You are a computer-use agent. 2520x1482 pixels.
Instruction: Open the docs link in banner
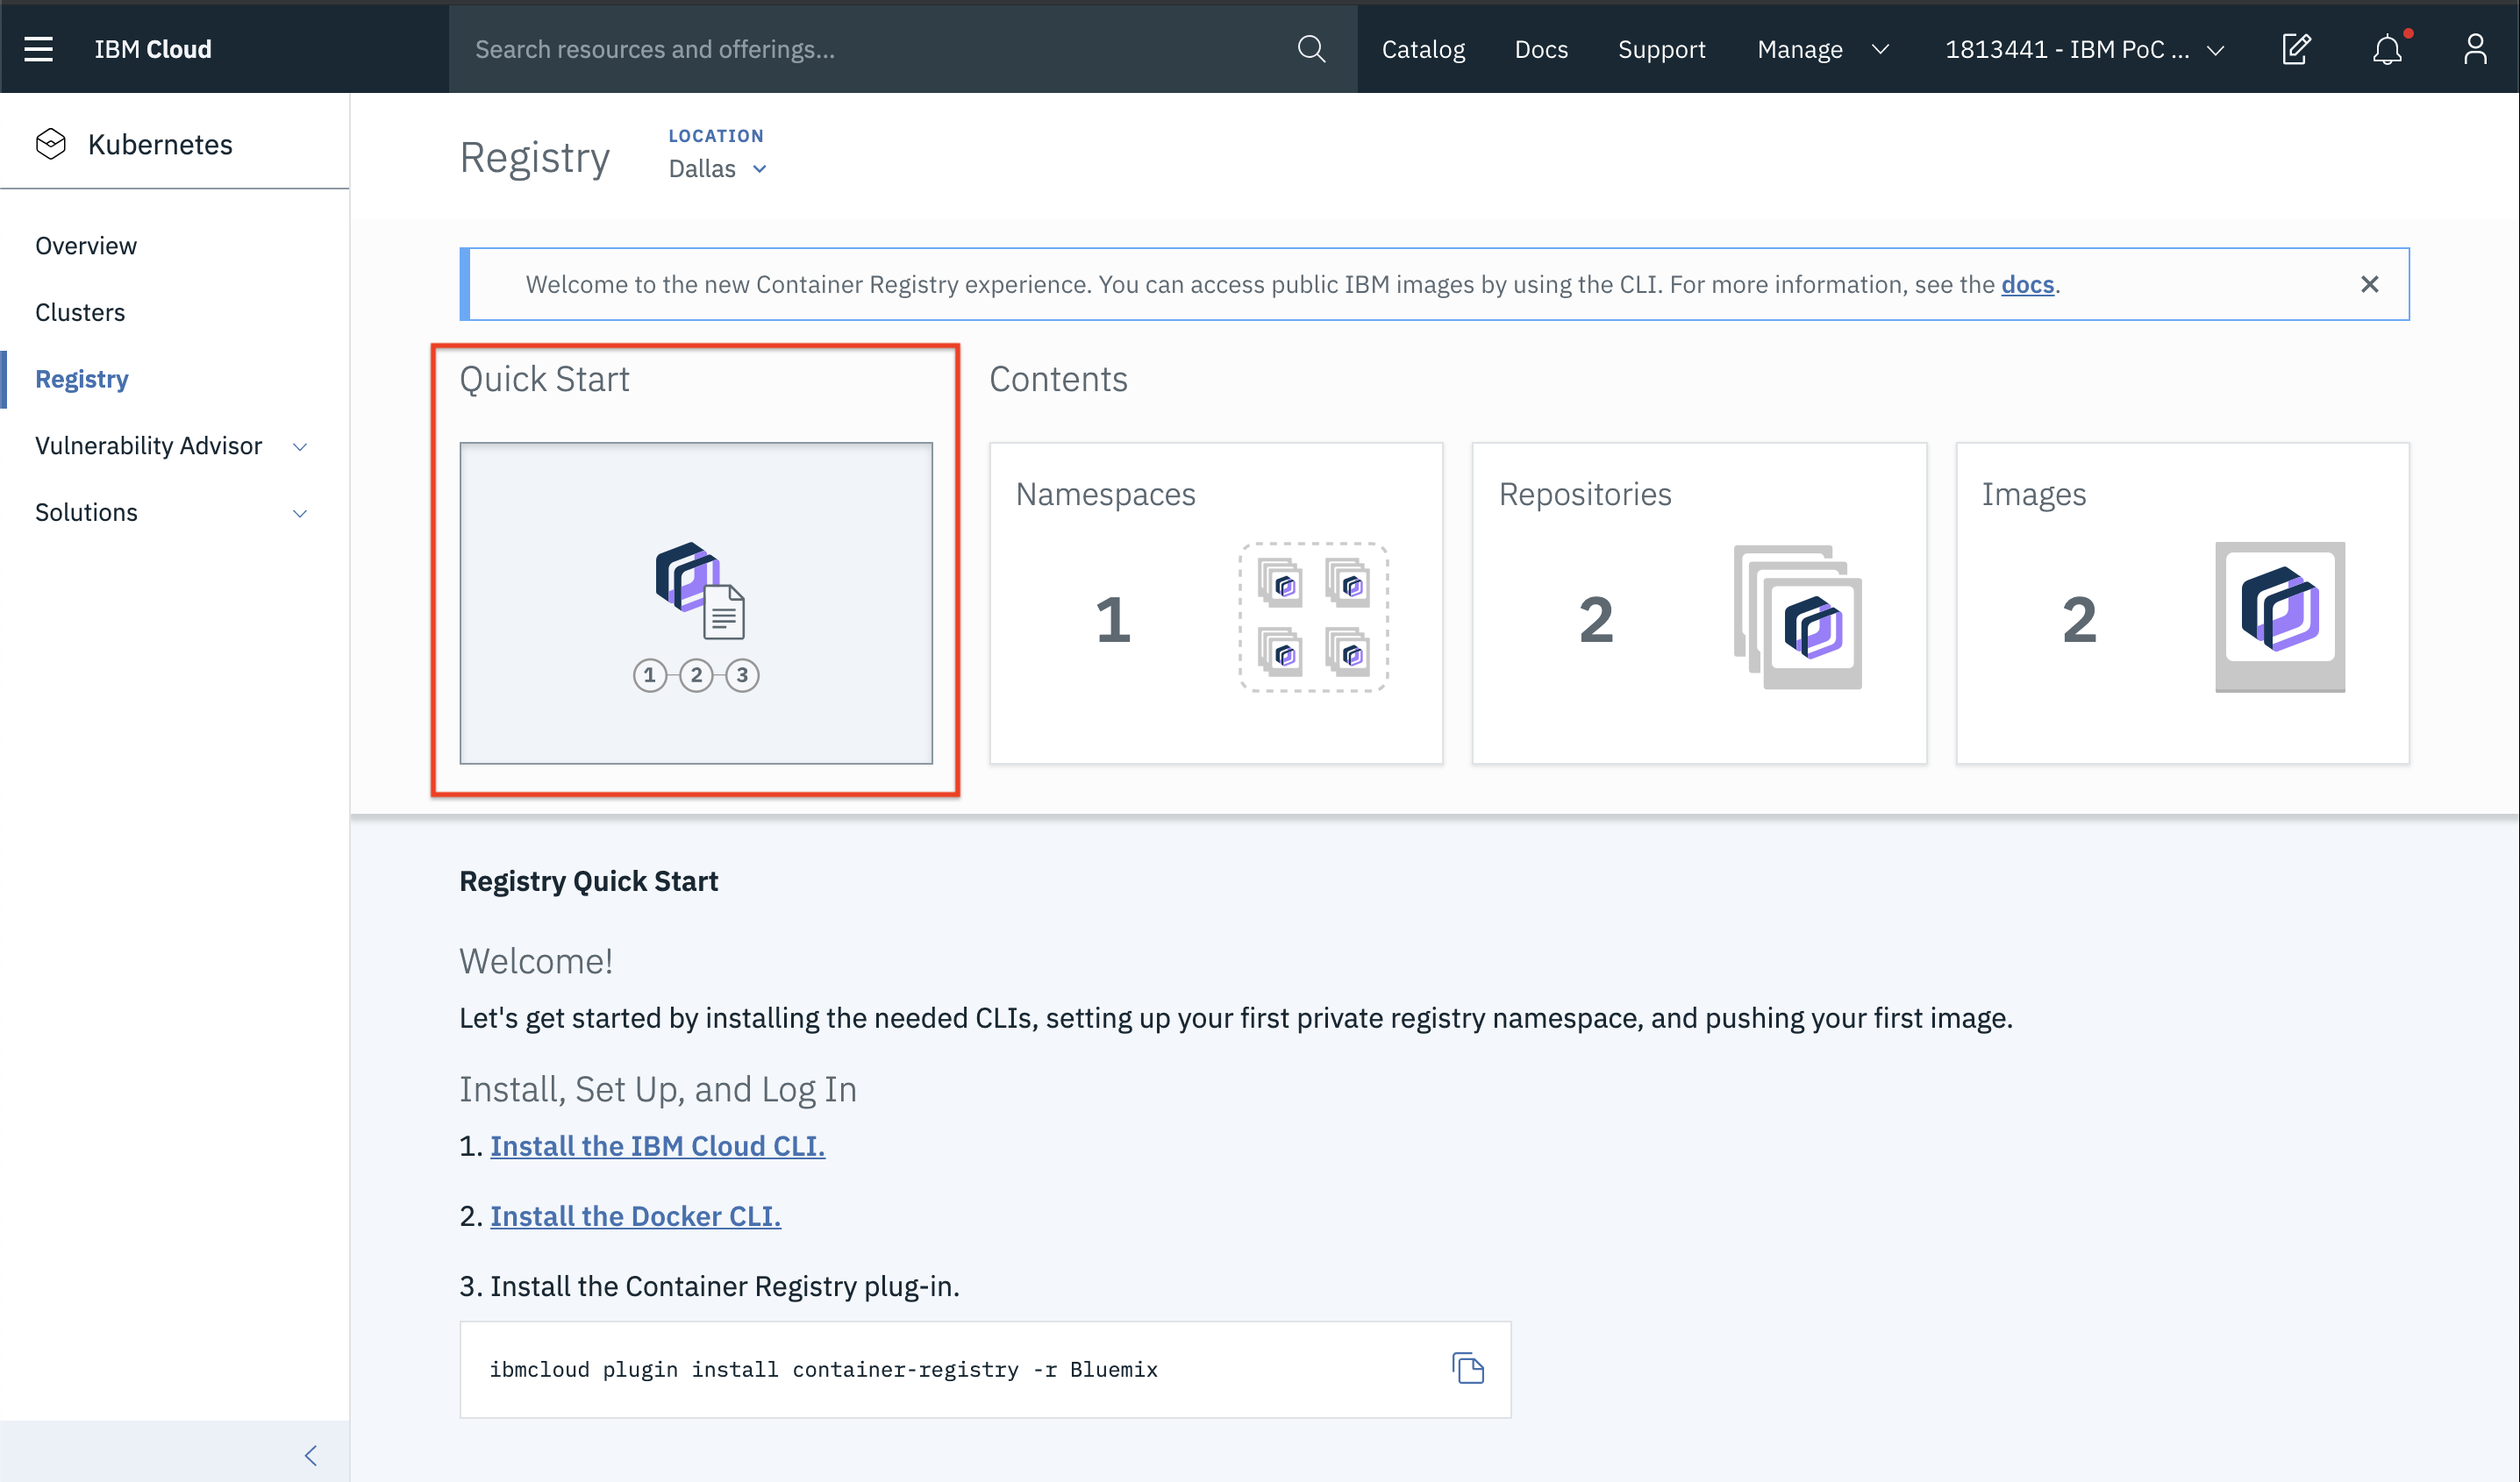pos(2027,284)
